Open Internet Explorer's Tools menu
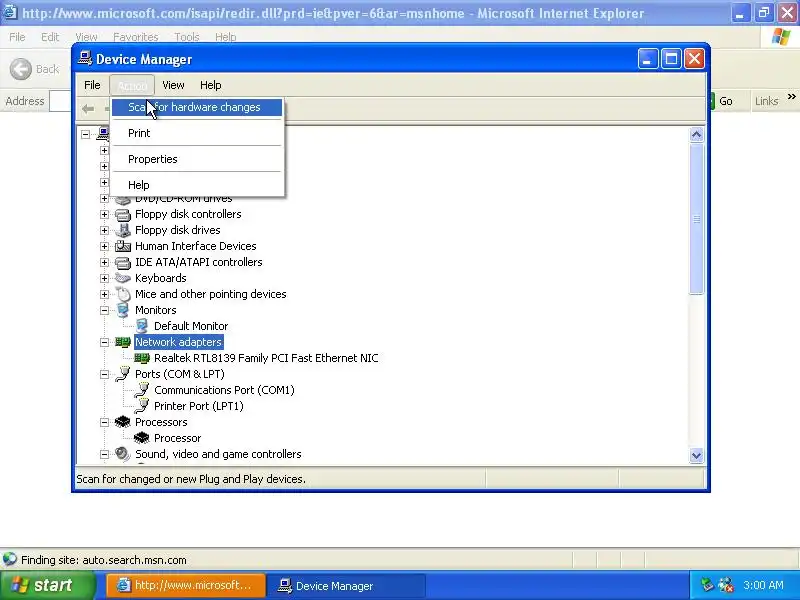Screen dimensions: 800x600 pos(187,37)
